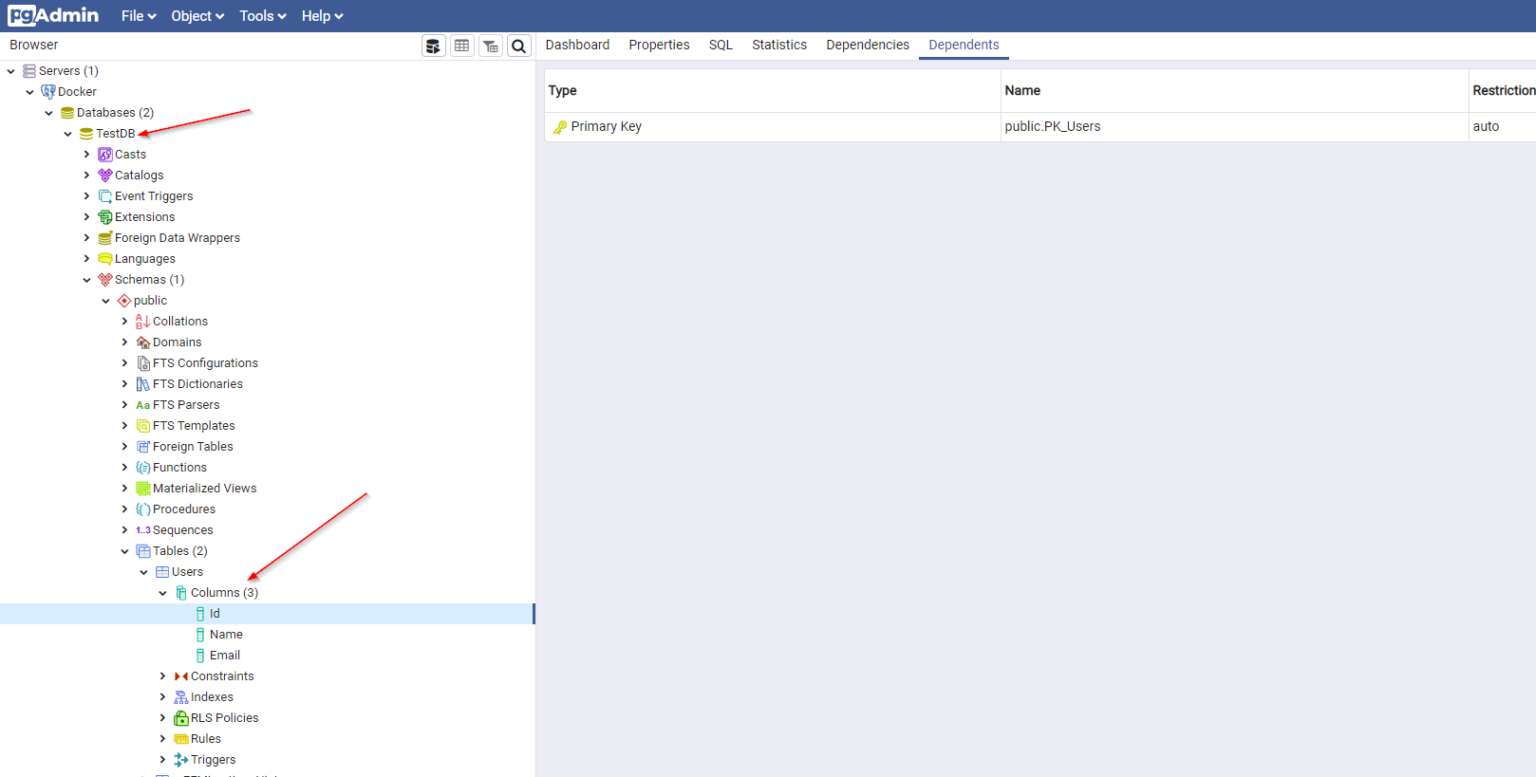Expand the Sequences tree node

pos(125,530)
